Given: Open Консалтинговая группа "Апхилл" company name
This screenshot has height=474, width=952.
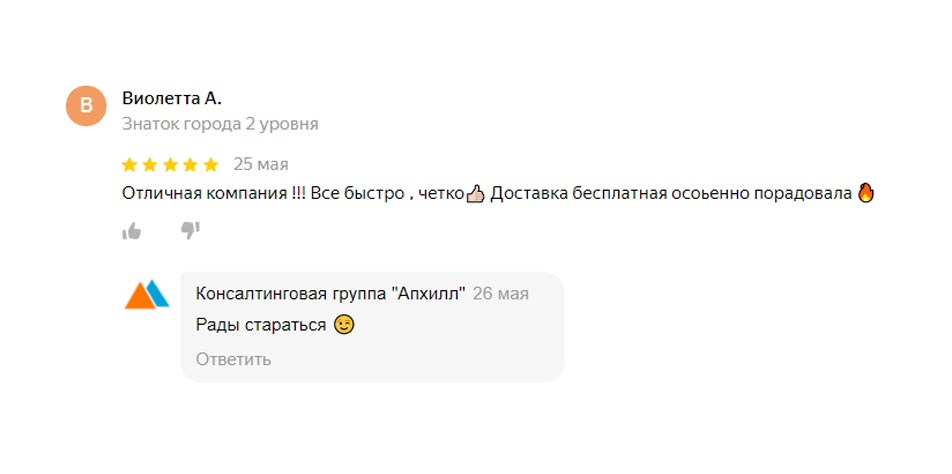Looking at the screenshot, I should 330,294.
